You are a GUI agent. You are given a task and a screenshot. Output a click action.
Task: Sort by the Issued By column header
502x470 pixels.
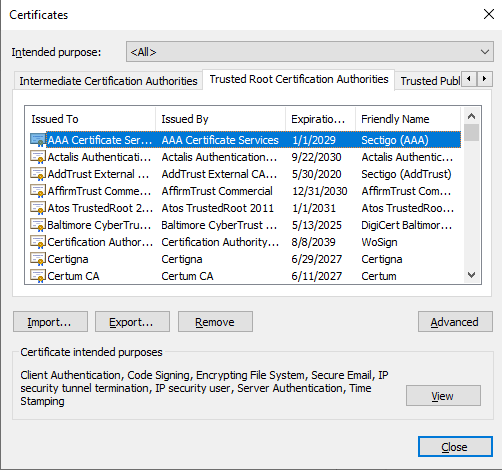(220, 119)
